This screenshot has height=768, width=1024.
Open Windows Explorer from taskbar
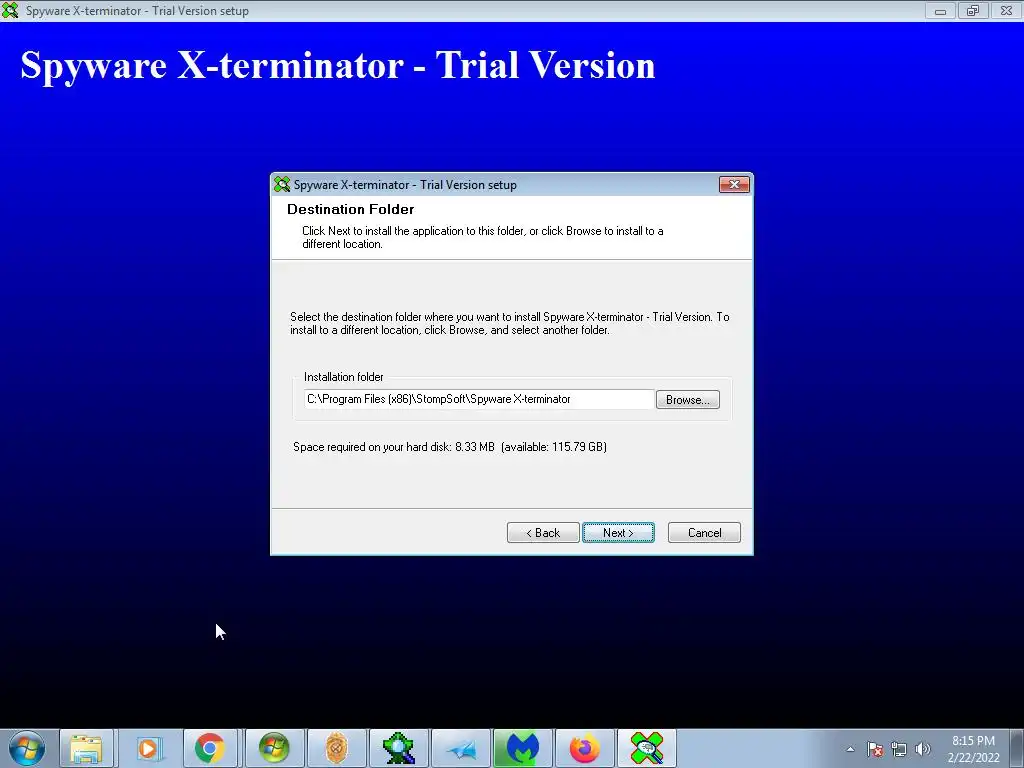(x=86, y=748)
